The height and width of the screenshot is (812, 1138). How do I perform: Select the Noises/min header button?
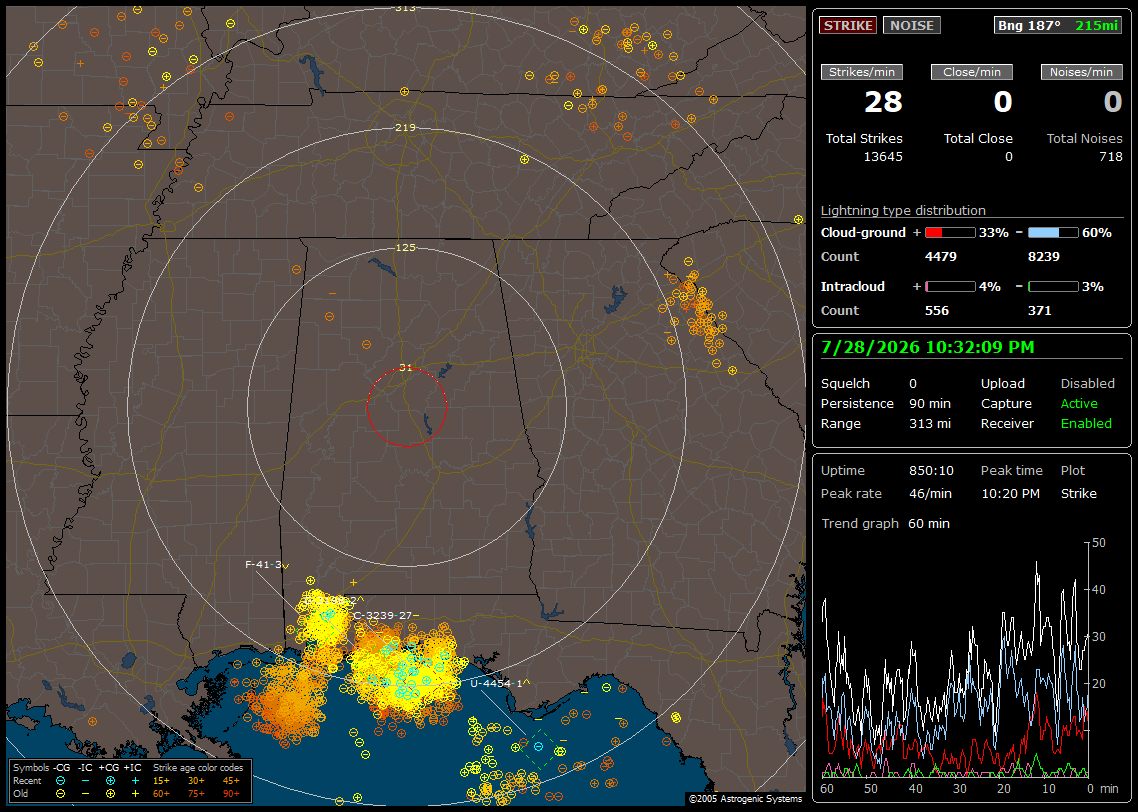click(x=1081, y=72)
